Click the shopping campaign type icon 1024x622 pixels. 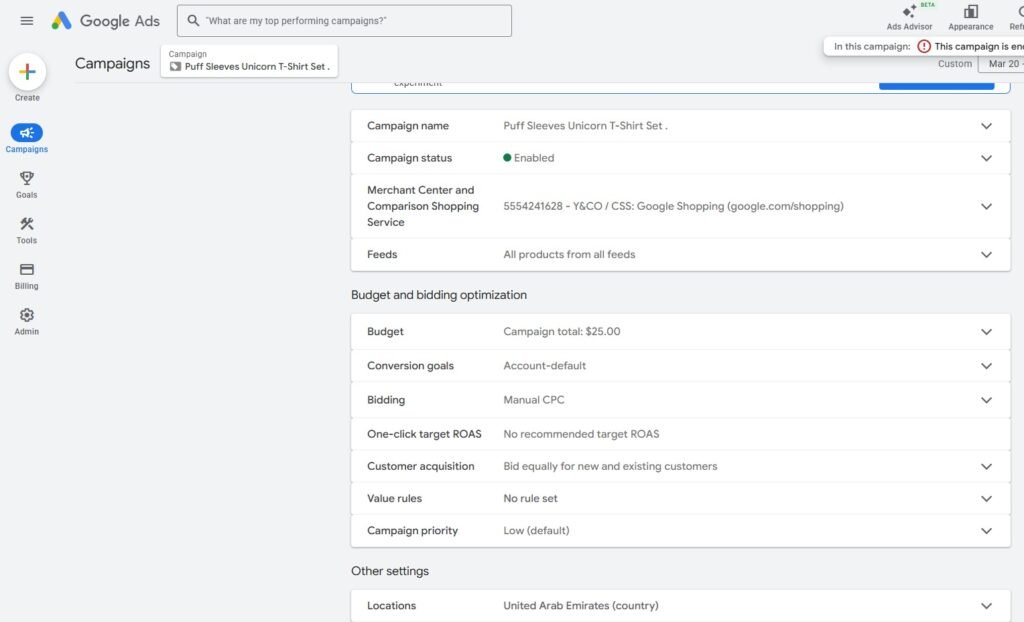tap(175, 67)
